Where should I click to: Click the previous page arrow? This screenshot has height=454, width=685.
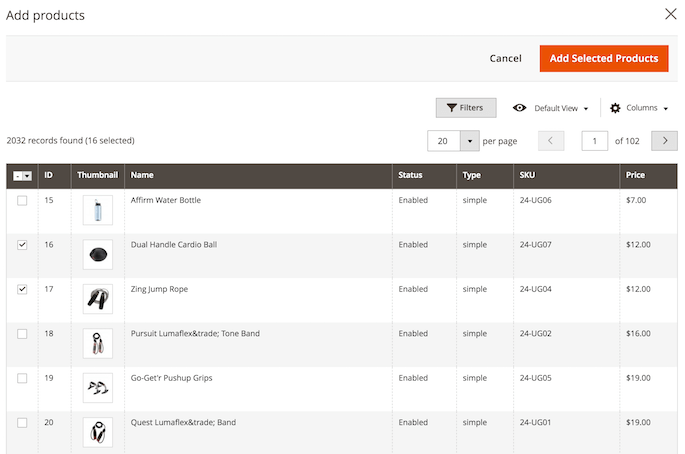[551, 141]
